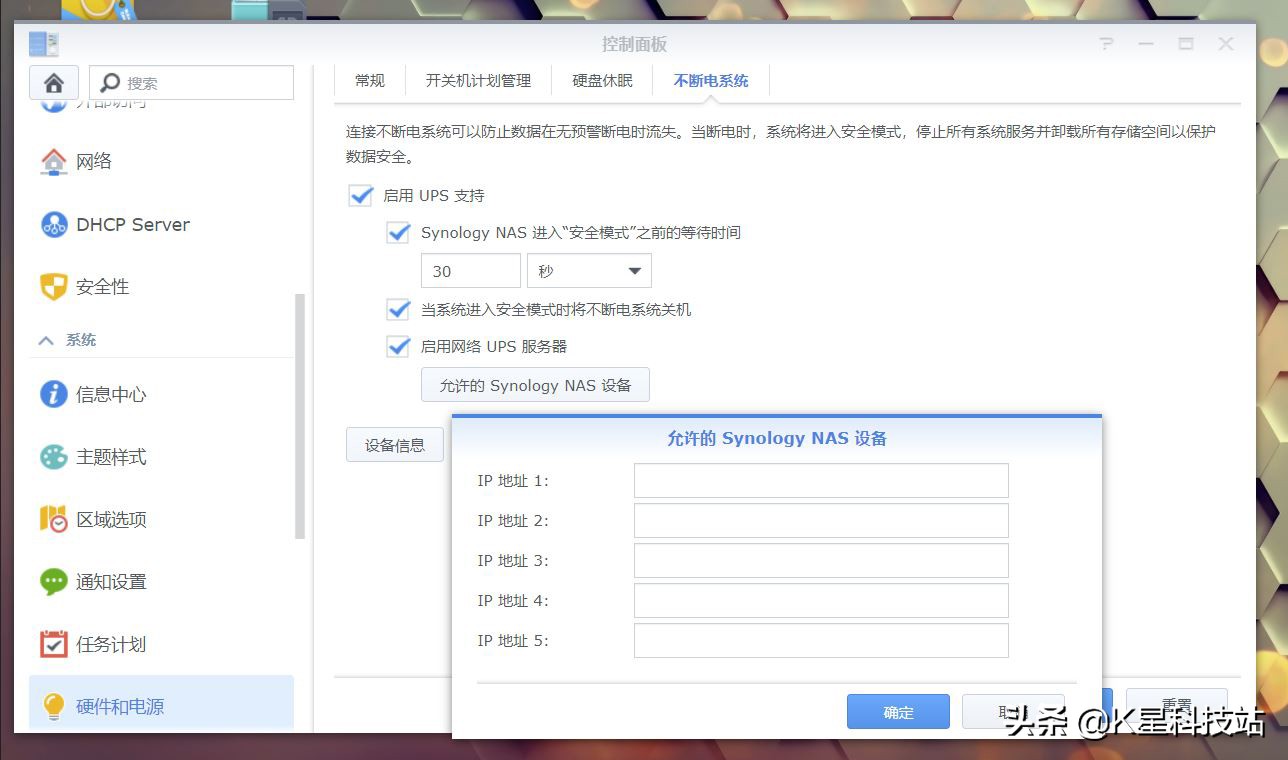This screenshot has height=760, width=1288.
Task: Go to the Control Panel home view
Action: pos(54,83)
